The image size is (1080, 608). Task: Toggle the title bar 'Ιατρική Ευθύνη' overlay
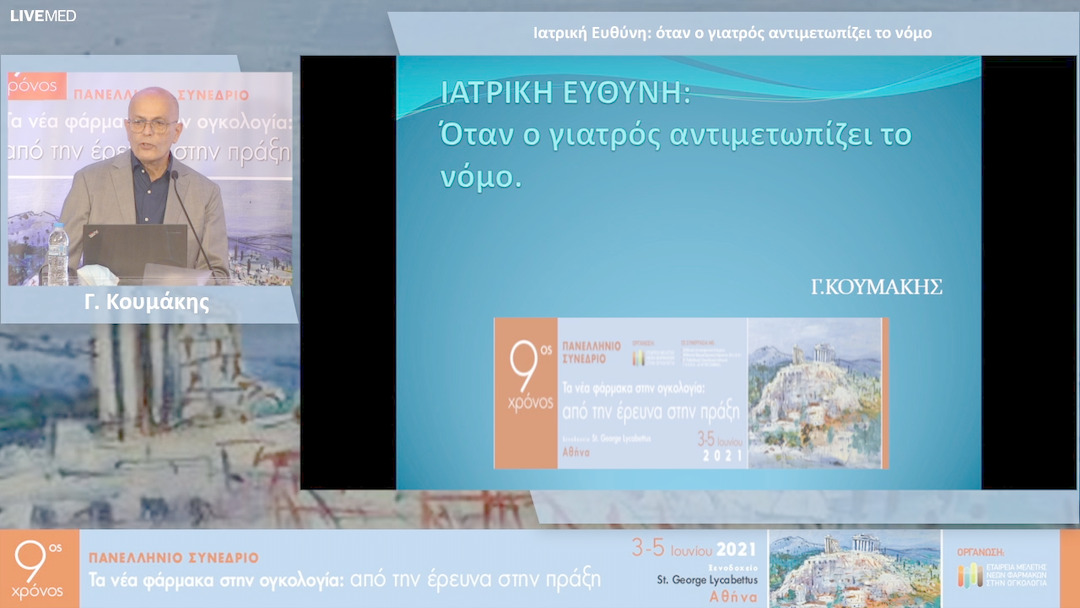[x=730, y=31]
